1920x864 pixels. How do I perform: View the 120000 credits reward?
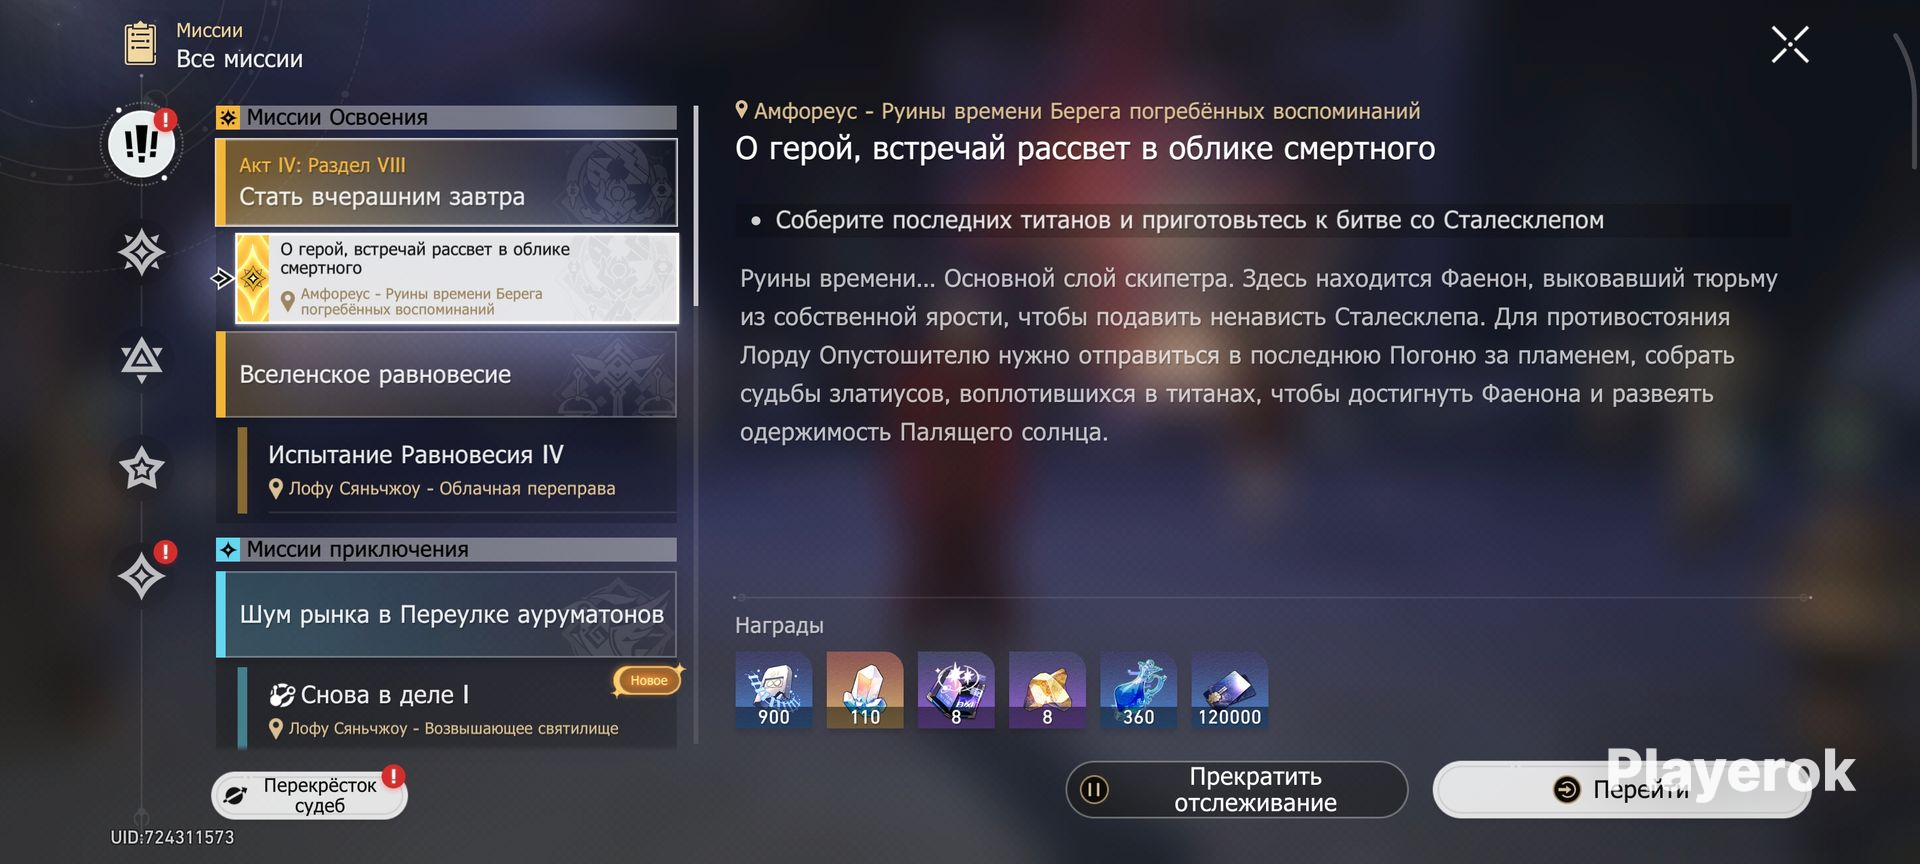(1230, 690)
